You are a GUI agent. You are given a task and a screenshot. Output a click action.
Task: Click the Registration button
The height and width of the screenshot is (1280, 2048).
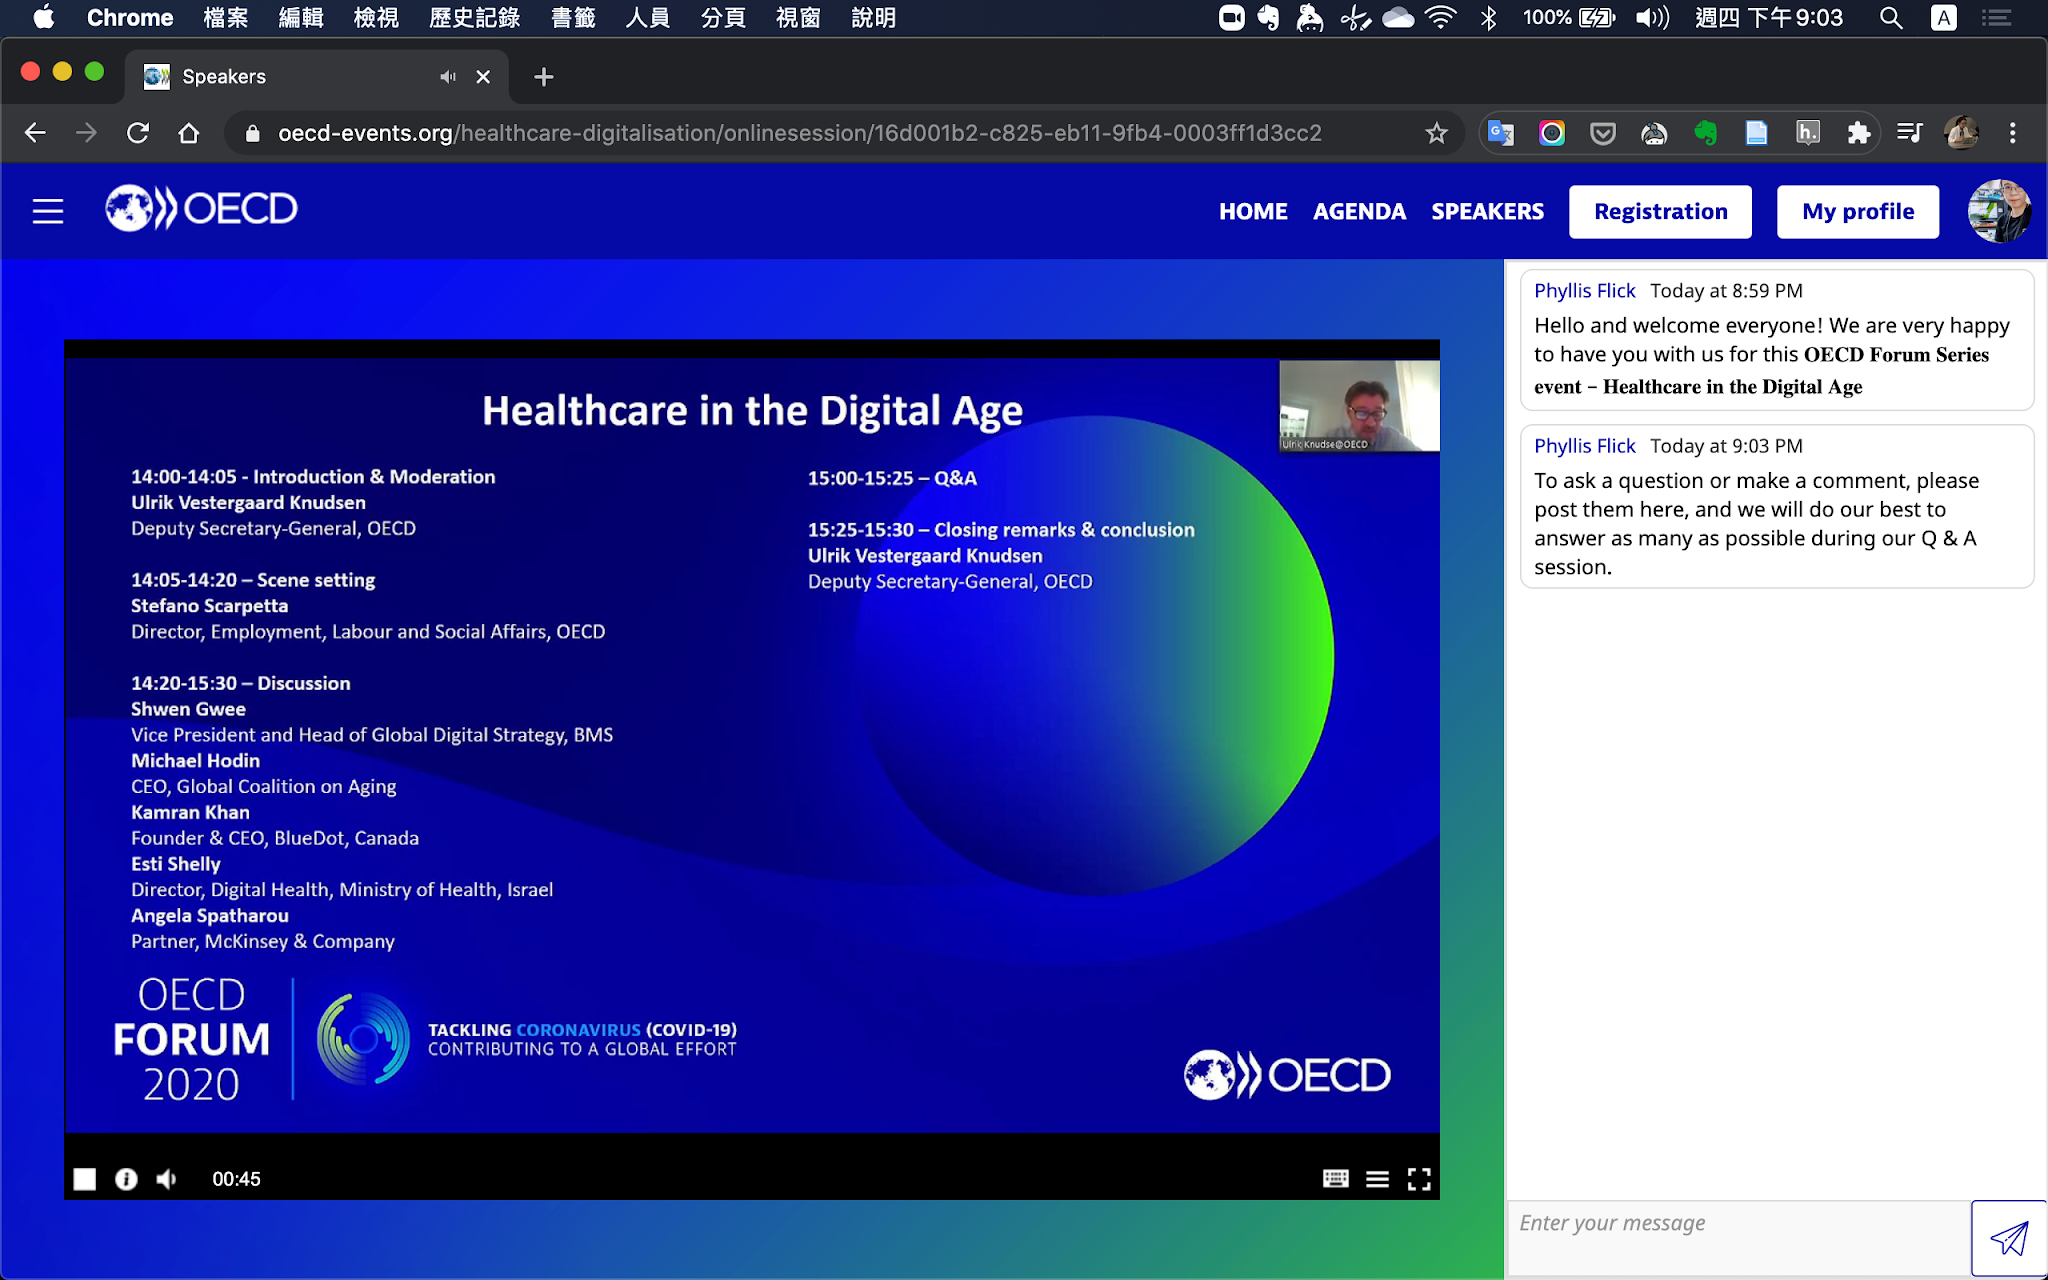pyautogui.click(x=1660, y=211)
